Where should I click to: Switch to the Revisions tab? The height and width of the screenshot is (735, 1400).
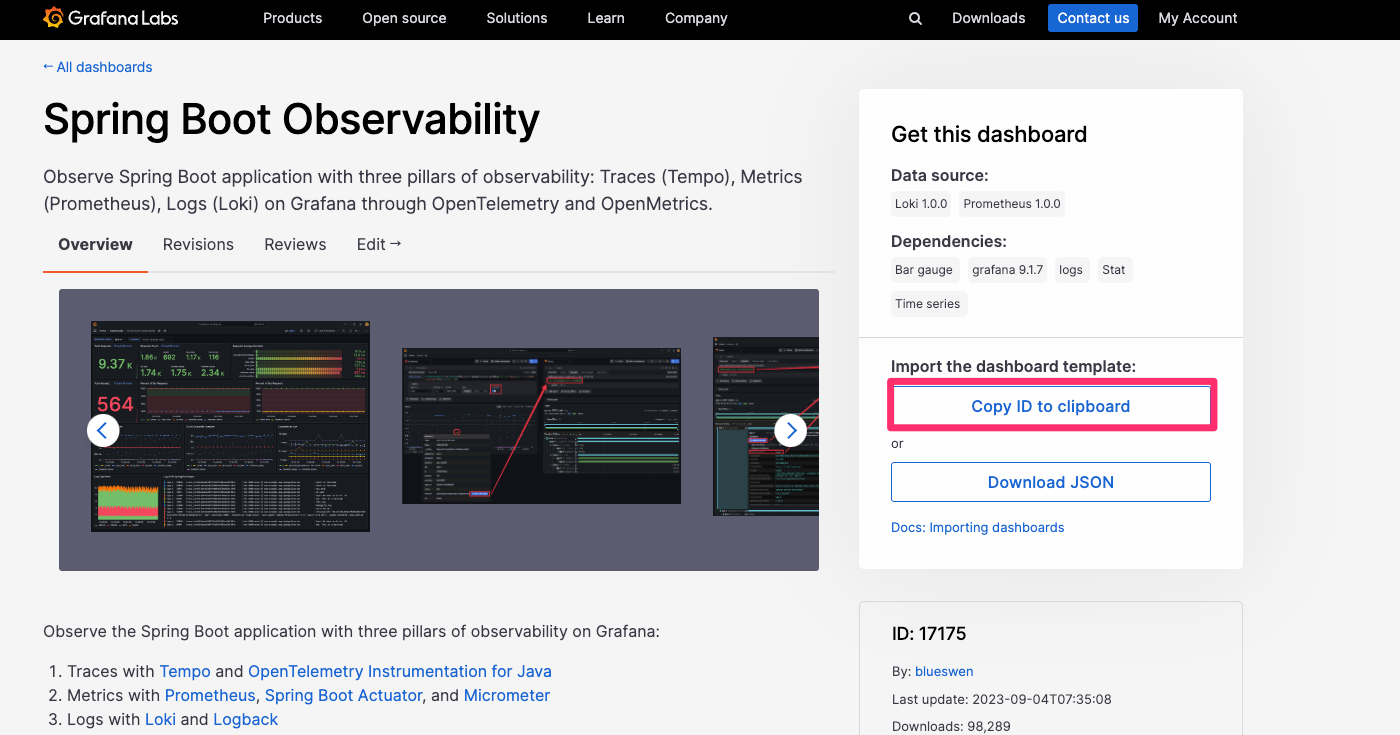point(198,244)
